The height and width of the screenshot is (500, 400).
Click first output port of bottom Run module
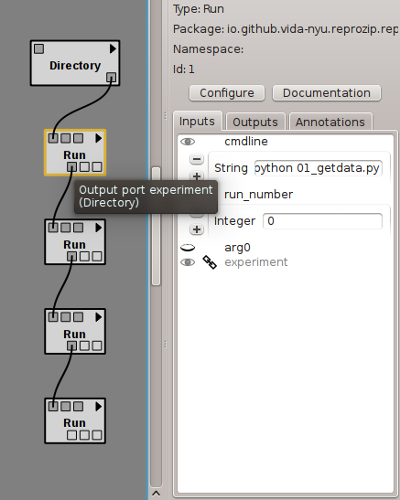coord(72,435)
